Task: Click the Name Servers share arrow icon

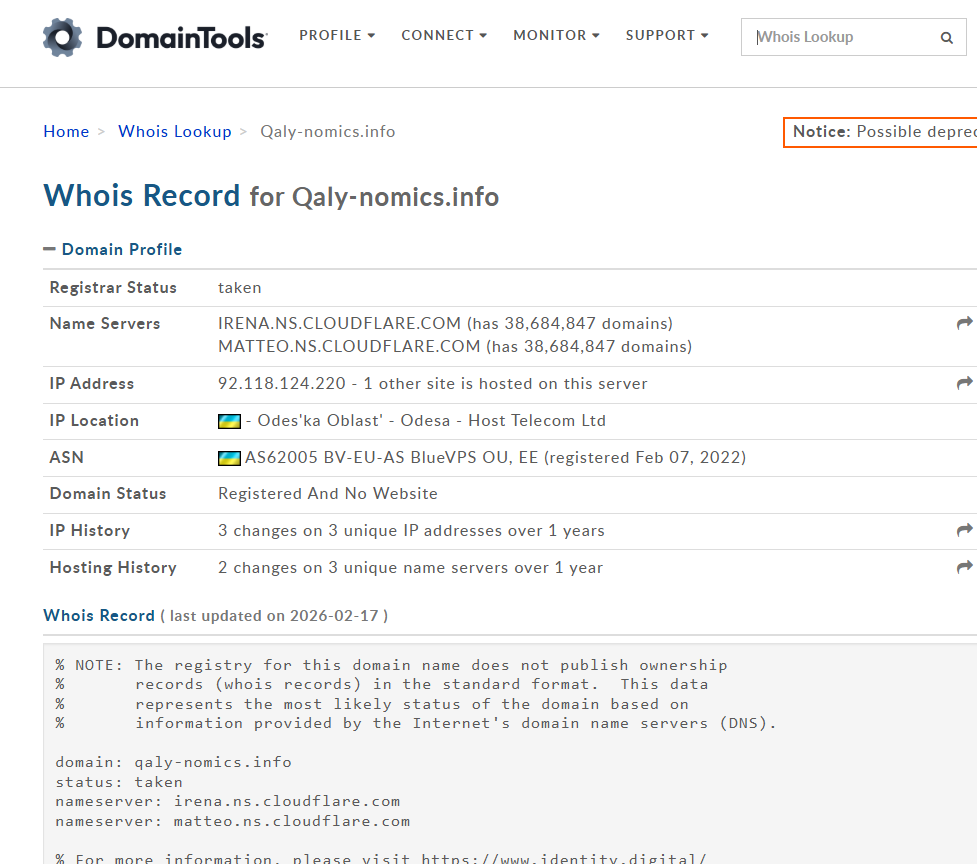Action: pos(964,323)
